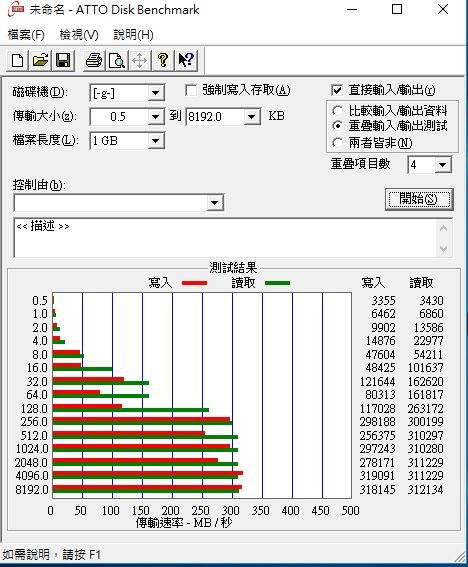Open the maximum transfer size 8192.0 dropdown
The image size is (468, 567).
coord(251,117)
